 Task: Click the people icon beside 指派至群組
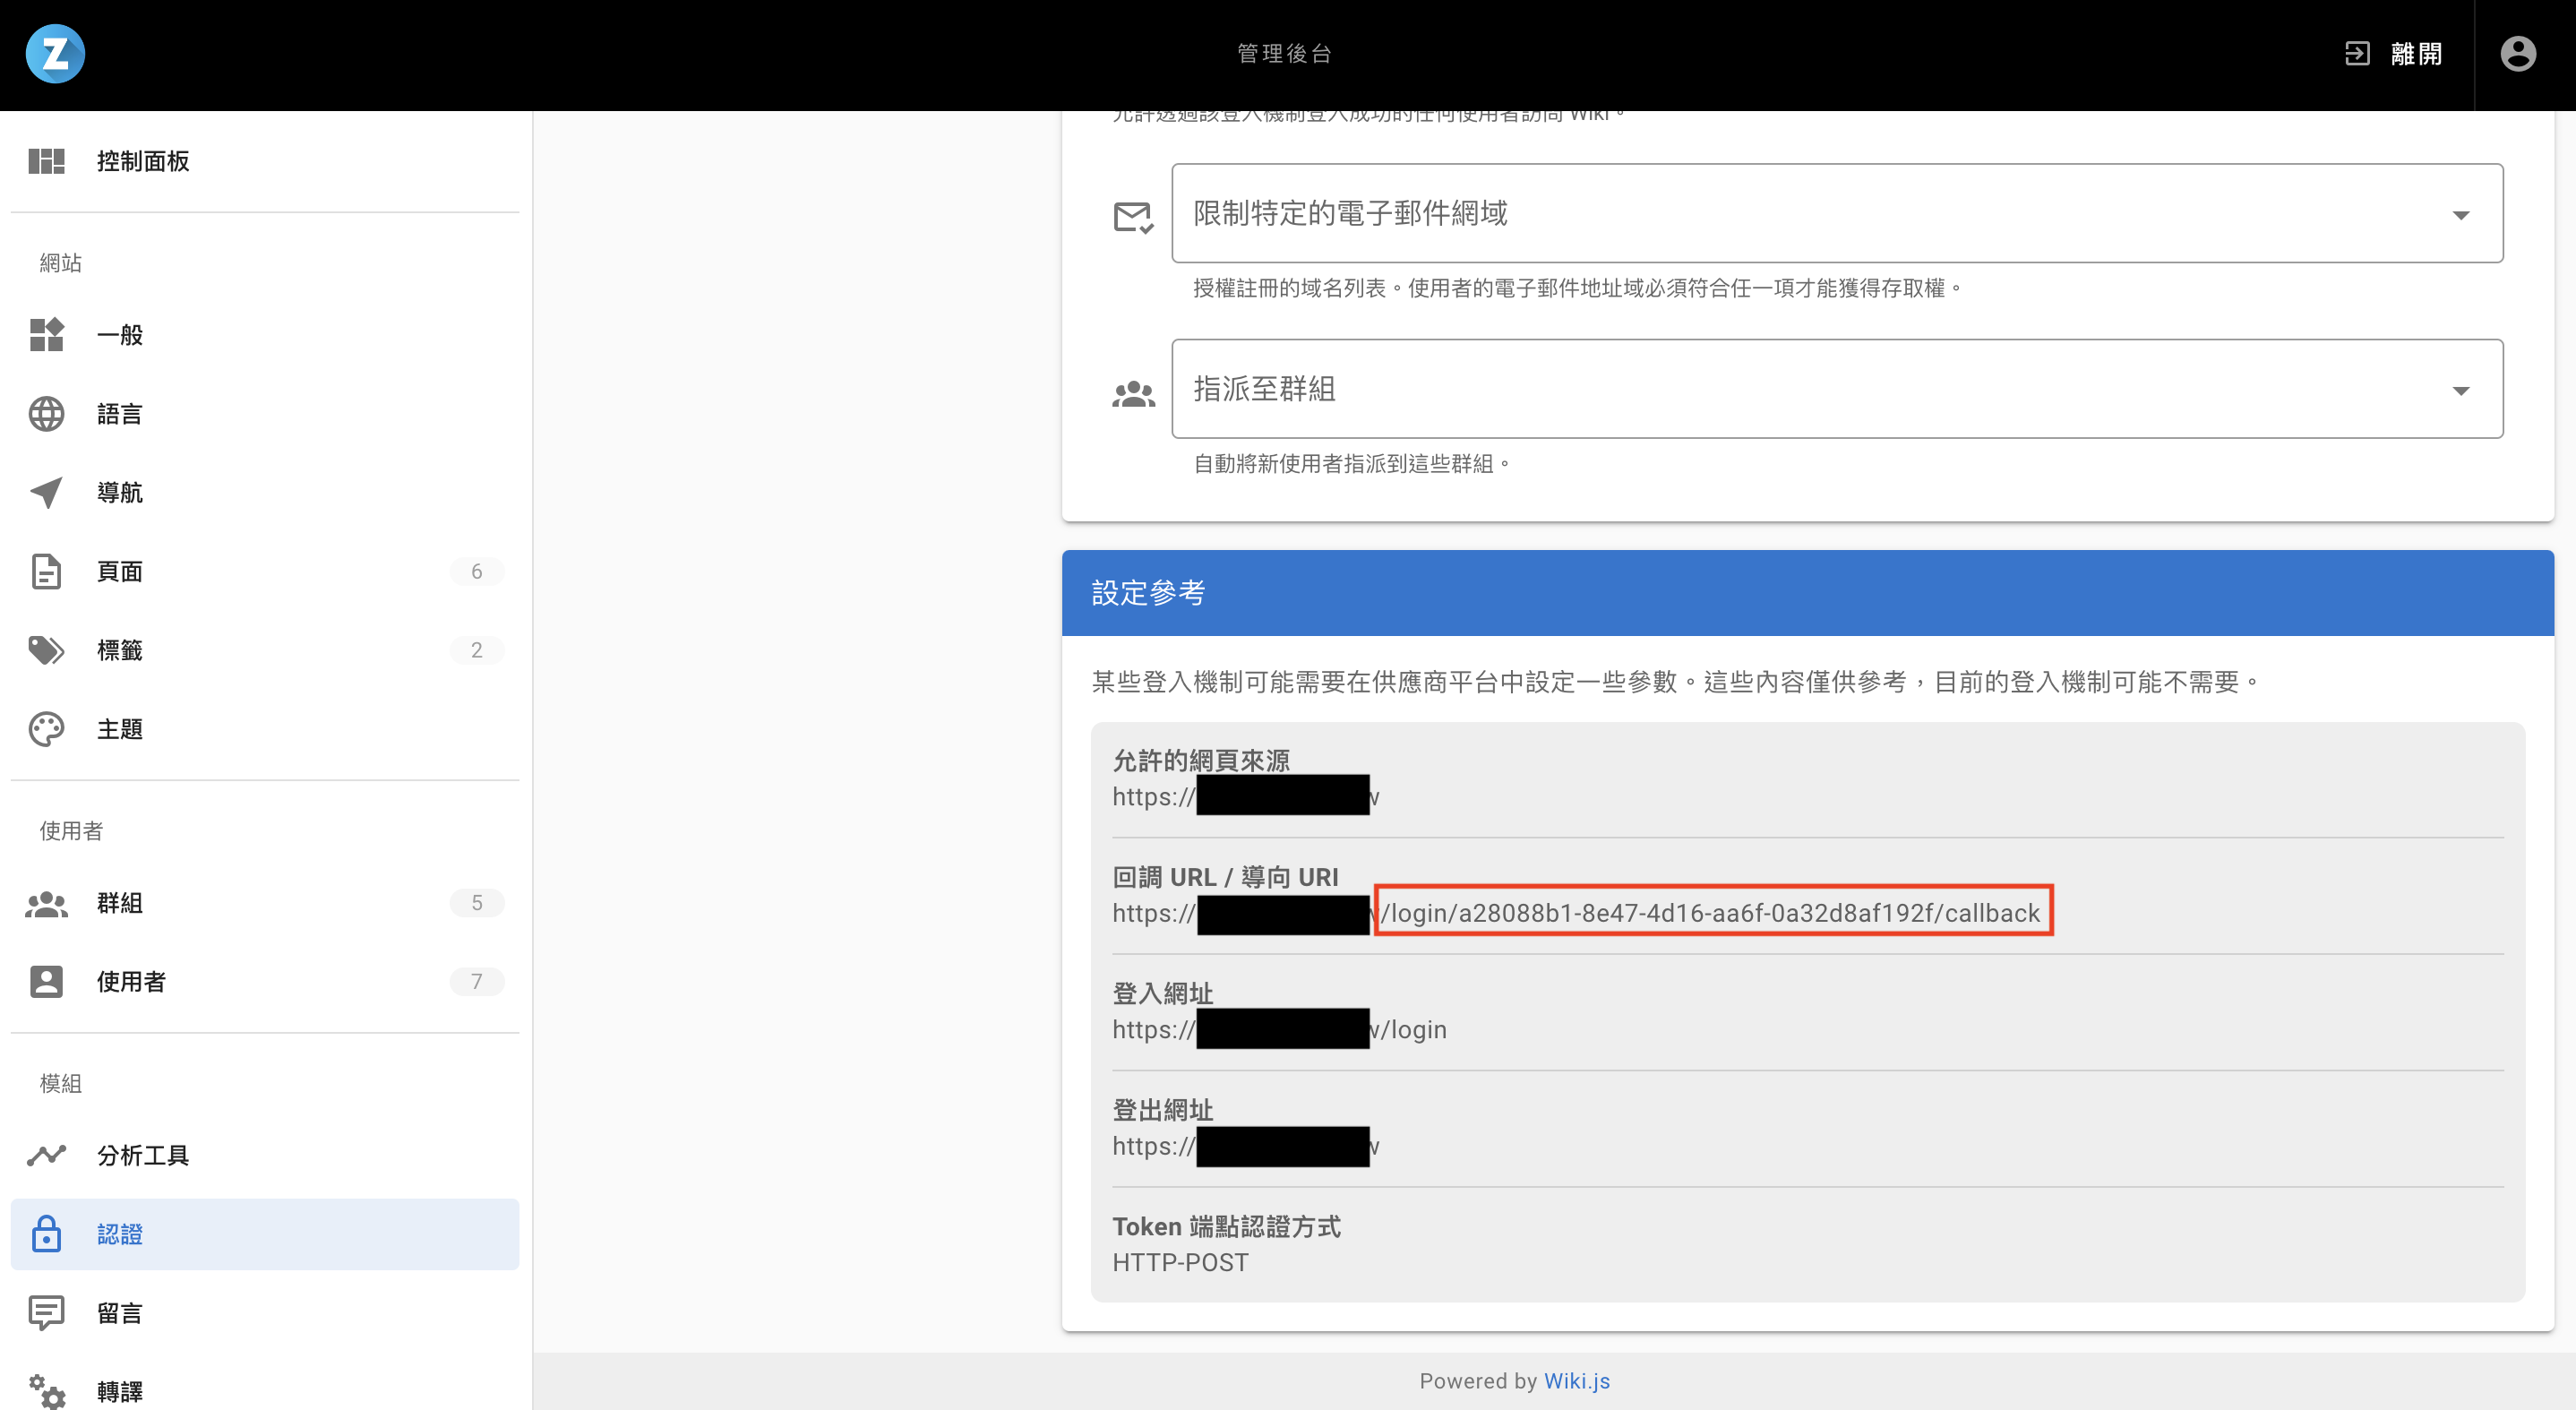(x=1133, y=394)
